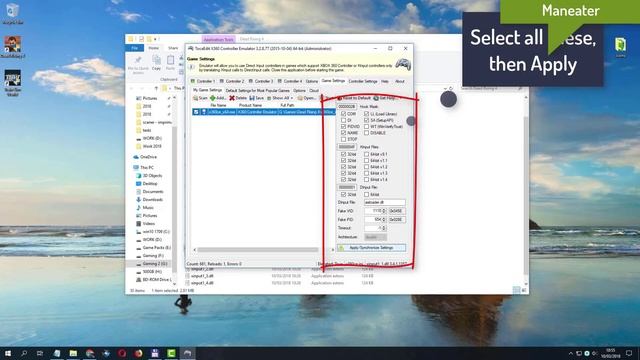Click the Reset to Default icon

(340, 98)
